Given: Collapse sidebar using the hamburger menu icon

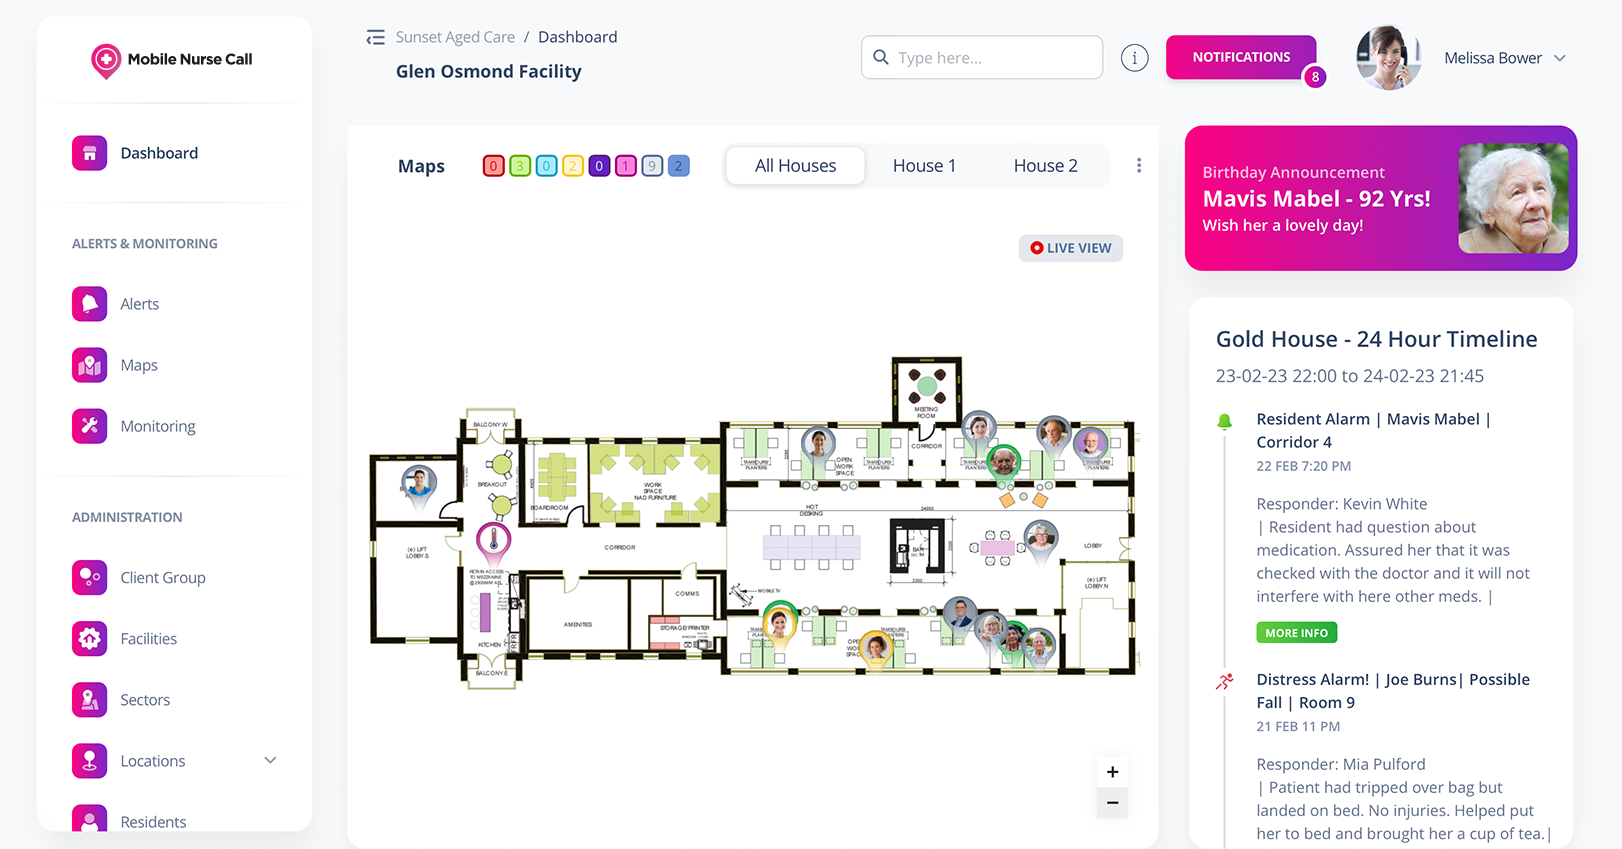Looking at the screenshot, I should [x=375, y=38].
